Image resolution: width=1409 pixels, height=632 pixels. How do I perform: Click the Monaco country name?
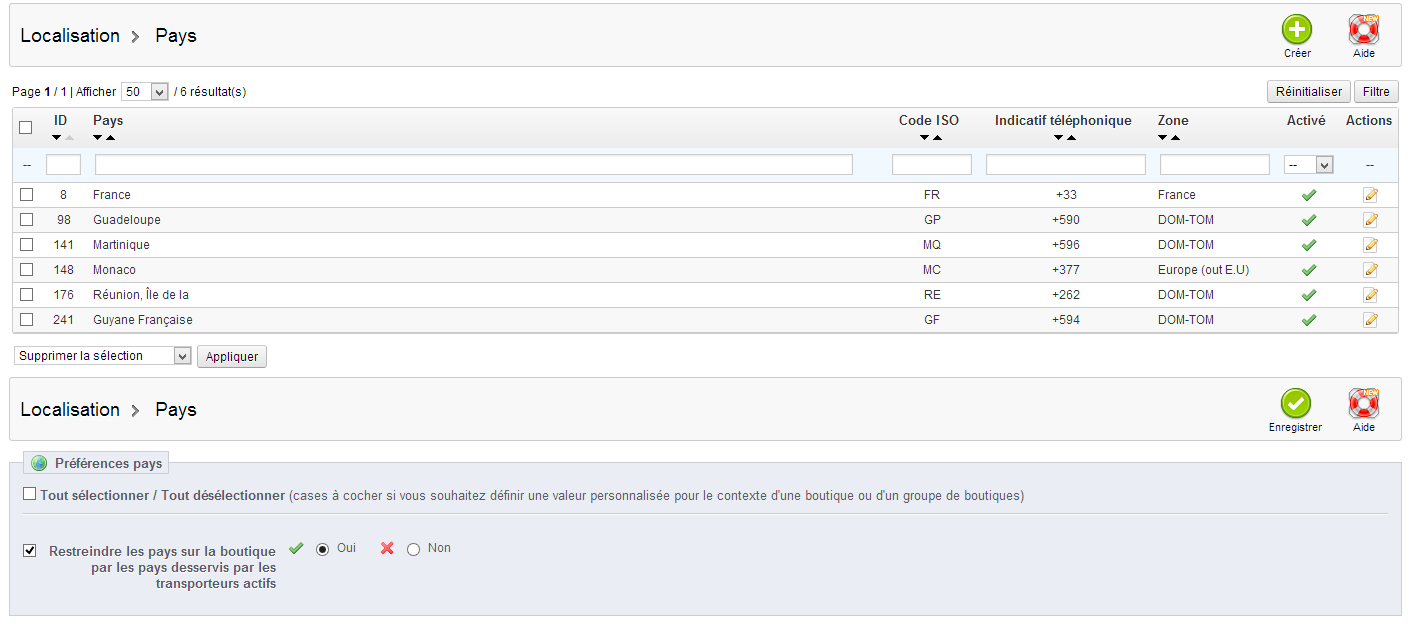[x=114, y=270]
